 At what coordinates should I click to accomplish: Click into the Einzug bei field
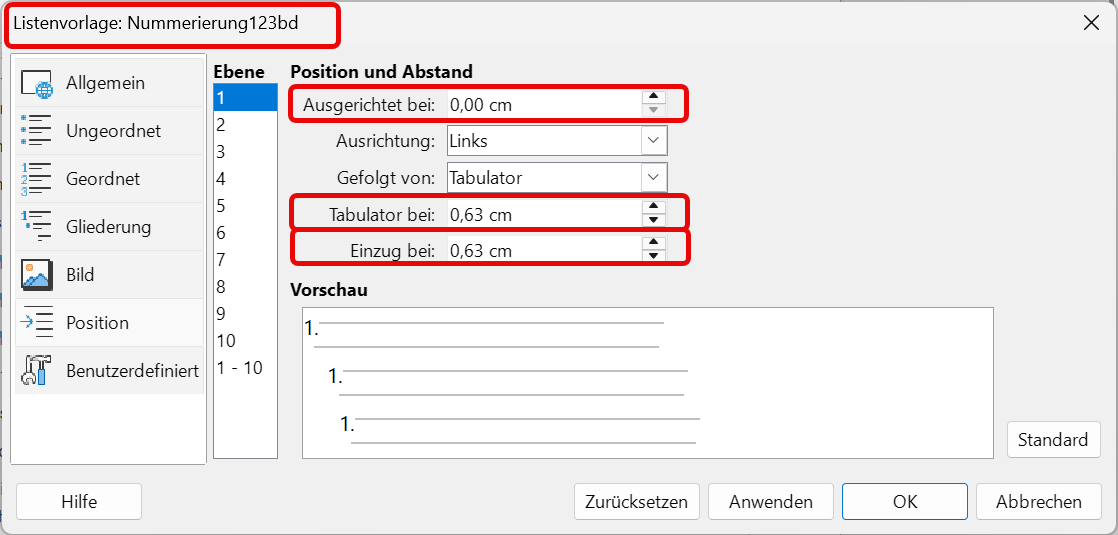coord(540,251)
